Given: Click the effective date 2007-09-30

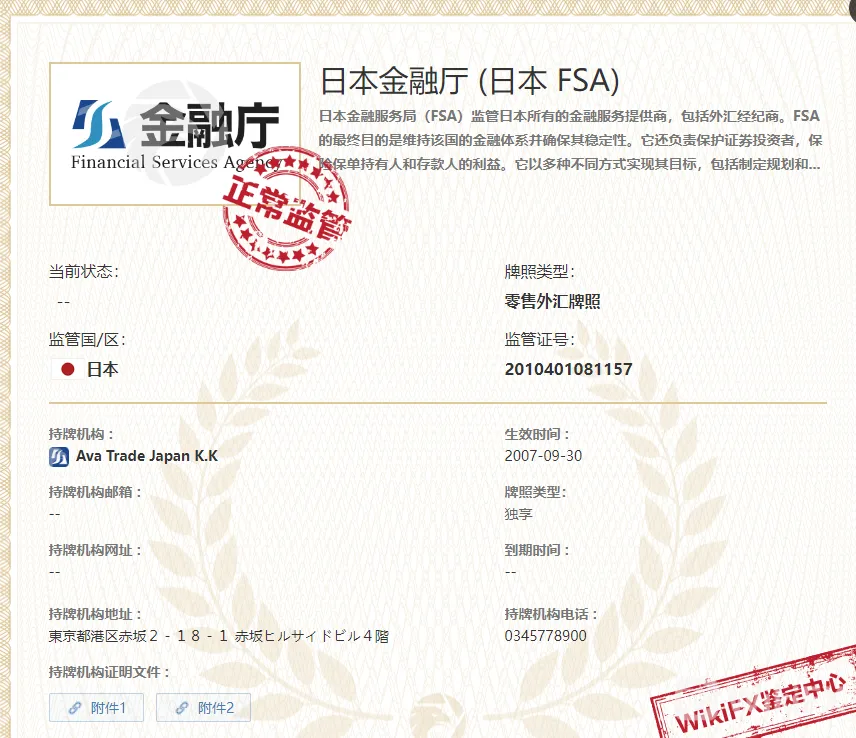Looking at the screenshot, I should pos(543,456).
